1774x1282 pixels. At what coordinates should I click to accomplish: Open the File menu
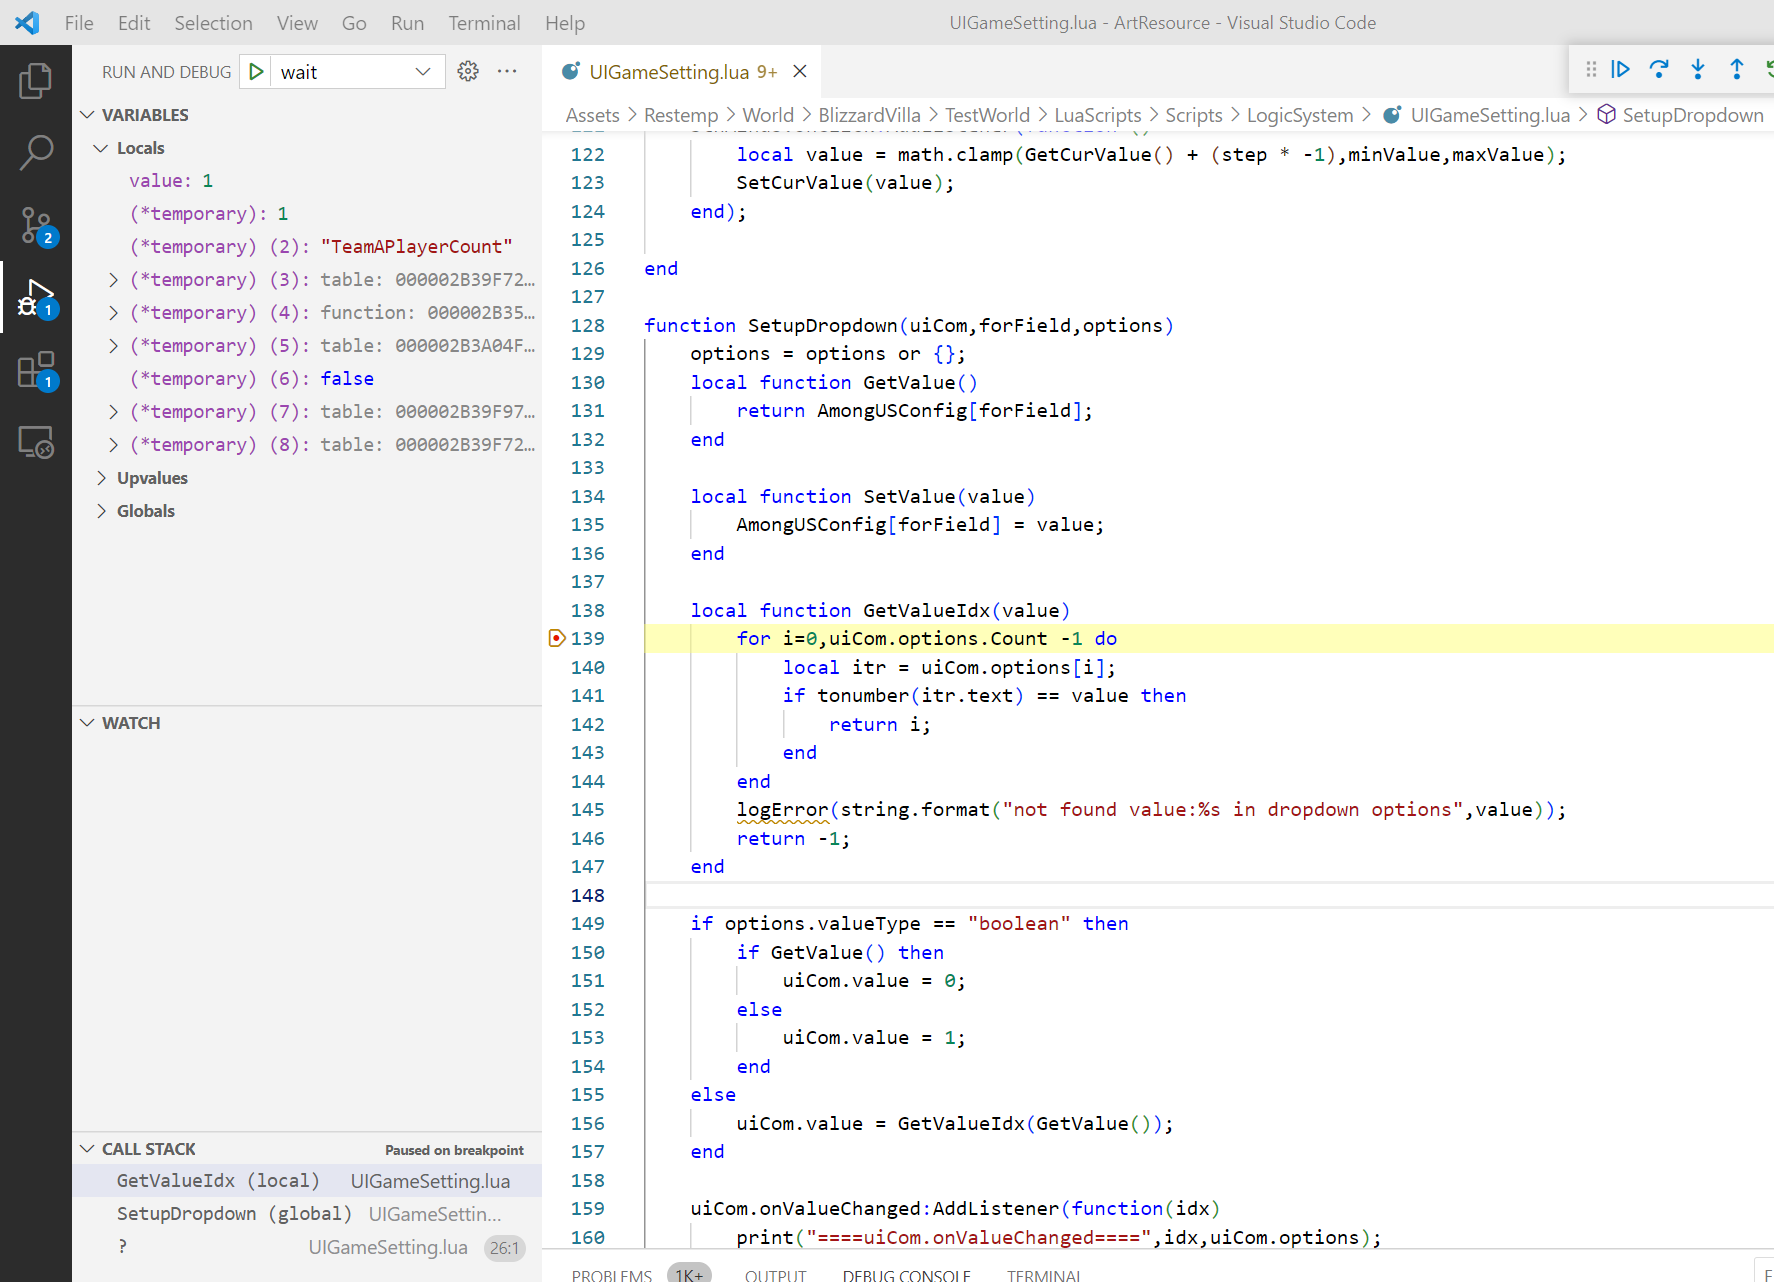[79, 23]
